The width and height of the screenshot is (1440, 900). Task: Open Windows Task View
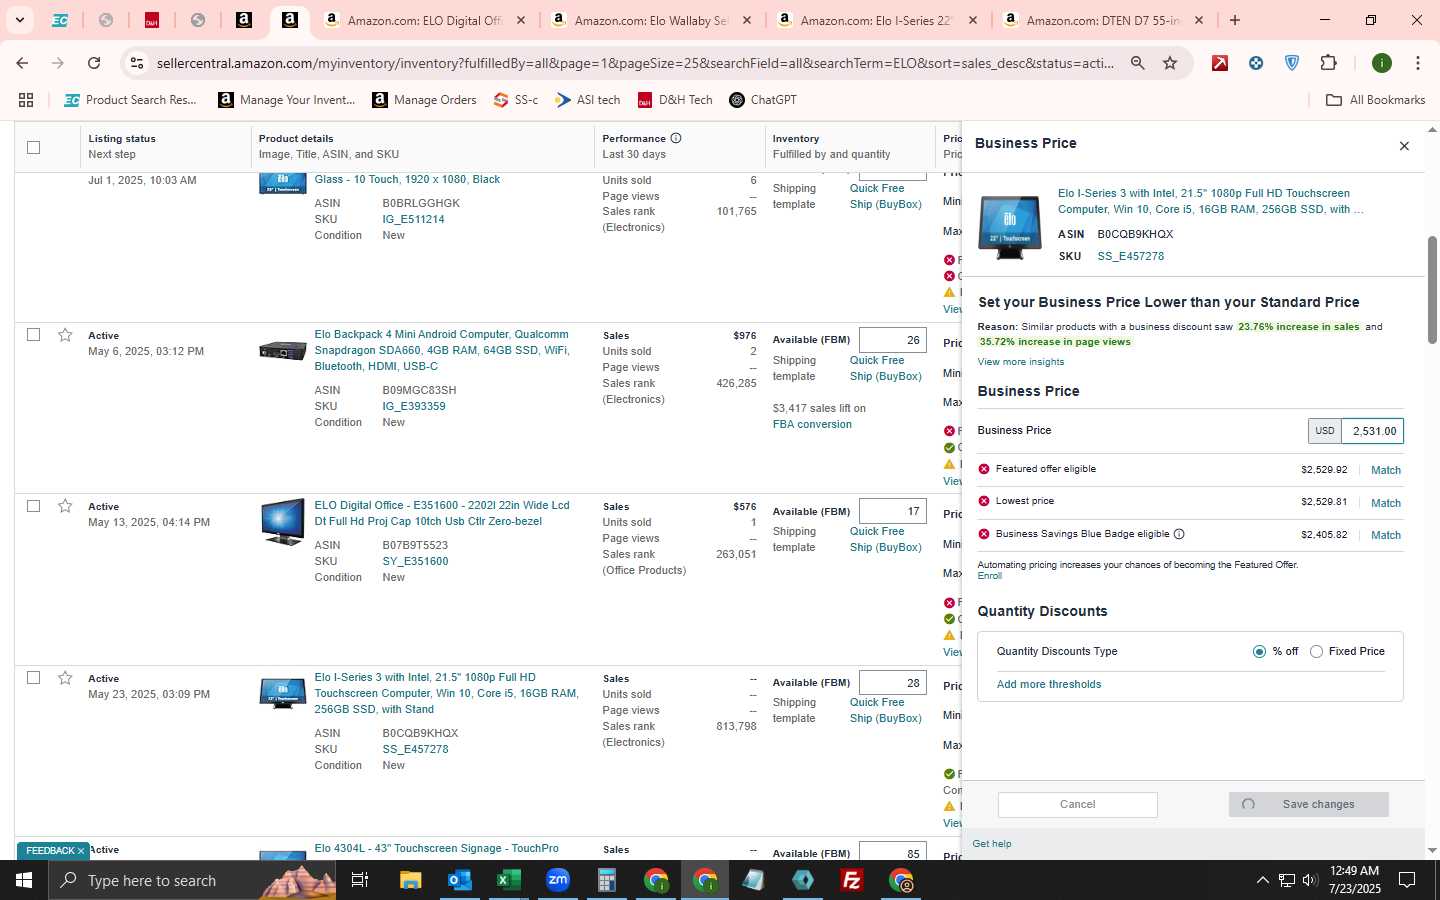pyautogui.click(x=360, y=880)
